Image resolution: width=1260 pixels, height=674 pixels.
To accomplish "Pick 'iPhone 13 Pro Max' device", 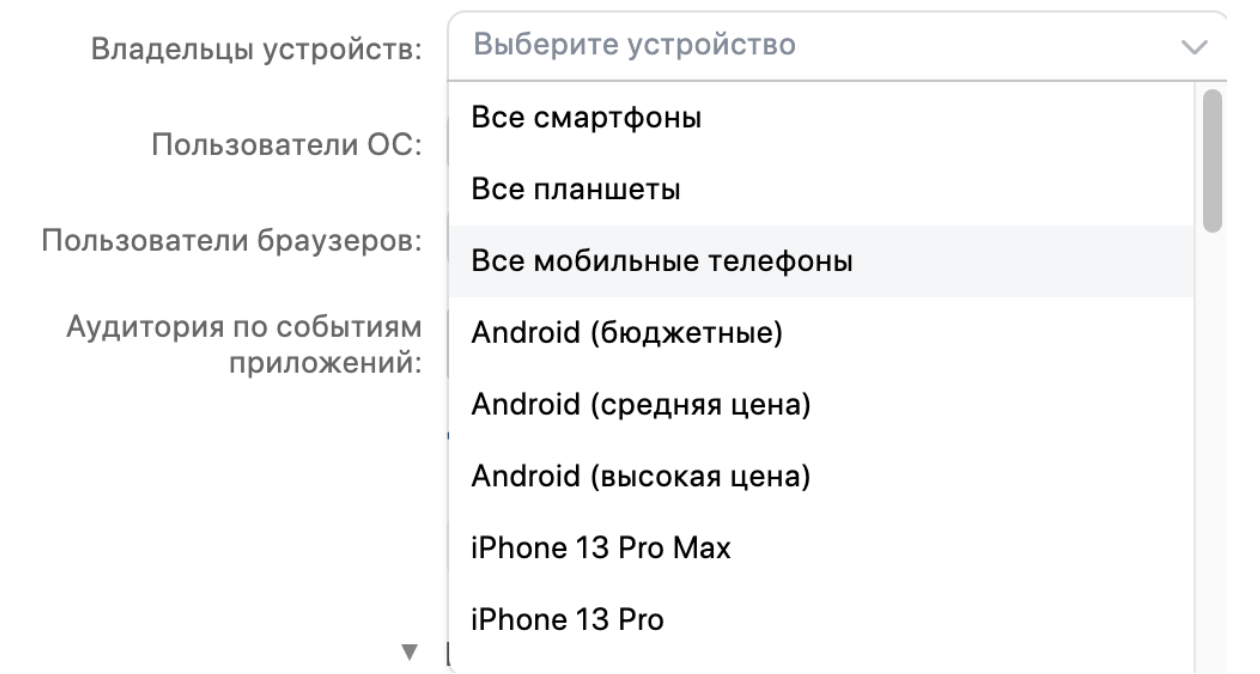I will pyautogui.click(x=602, y=549).
